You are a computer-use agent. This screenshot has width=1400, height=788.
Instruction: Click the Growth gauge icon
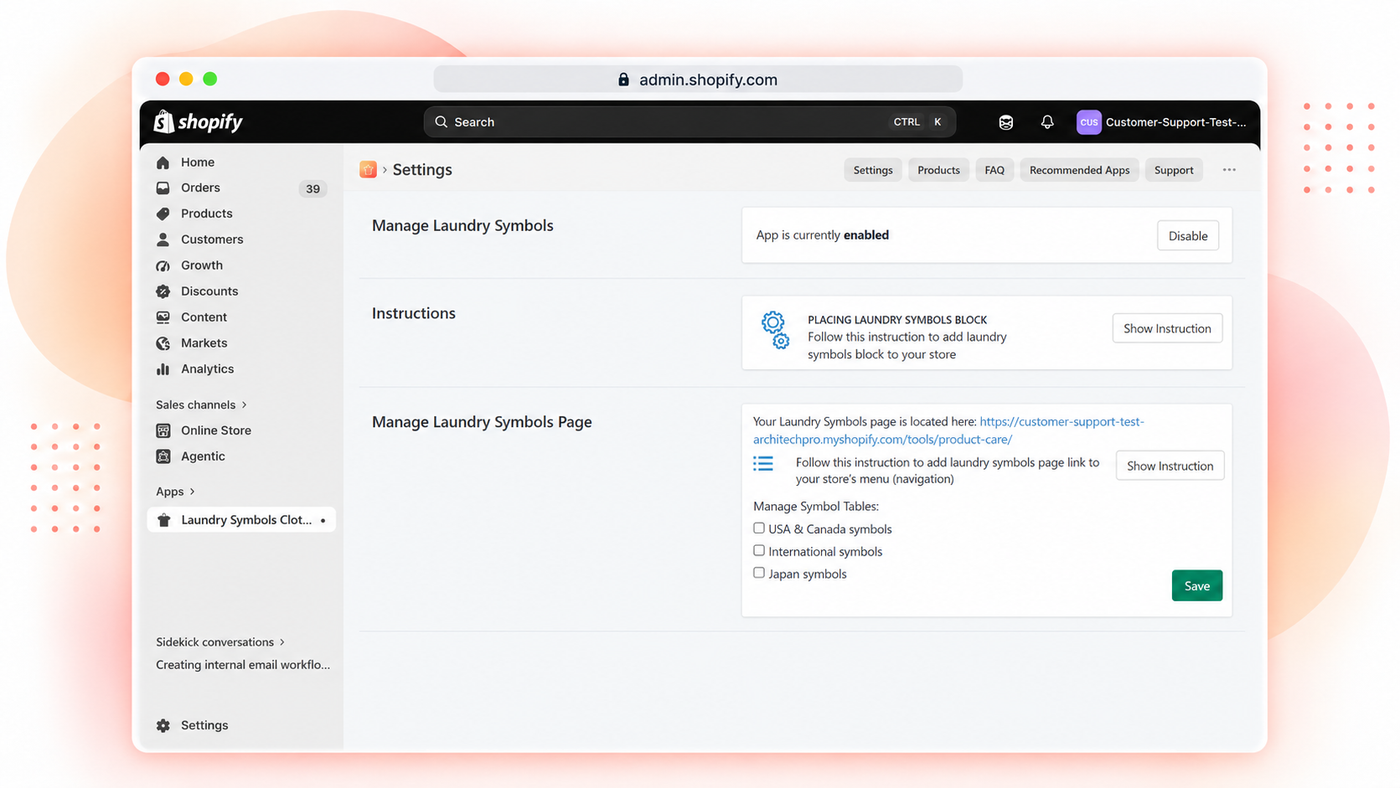coord(163,266)
